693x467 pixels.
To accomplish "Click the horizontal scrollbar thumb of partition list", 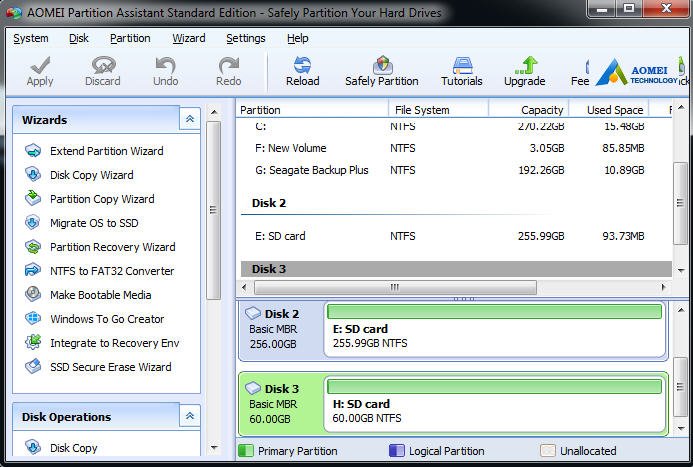I will coord(395,287).
